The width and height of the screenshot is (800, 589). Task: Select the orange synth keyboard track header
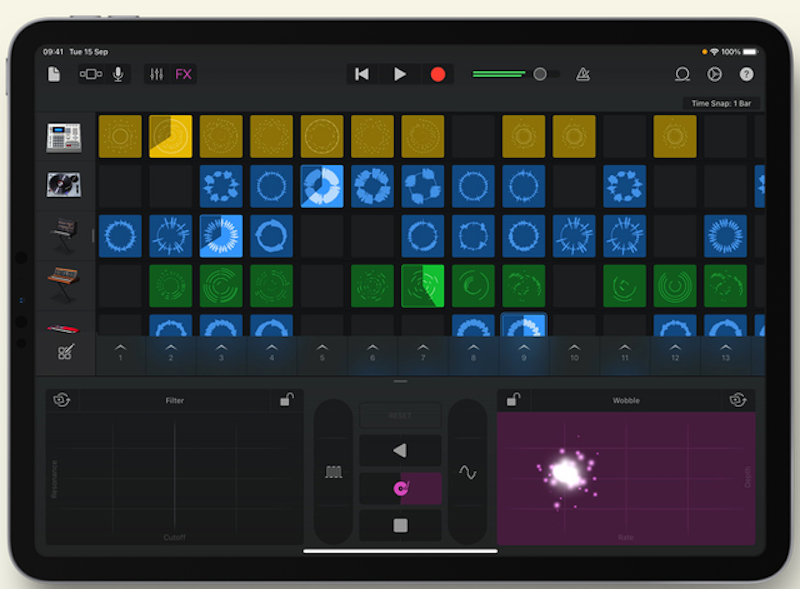[64, 284]
